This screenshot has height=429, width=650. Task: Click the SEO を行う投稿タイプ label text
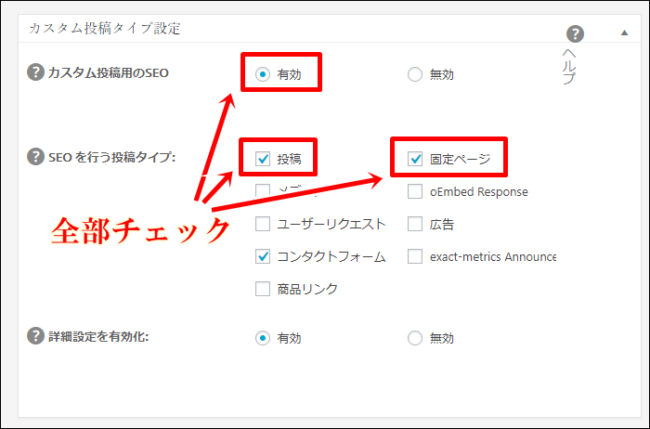112,157
